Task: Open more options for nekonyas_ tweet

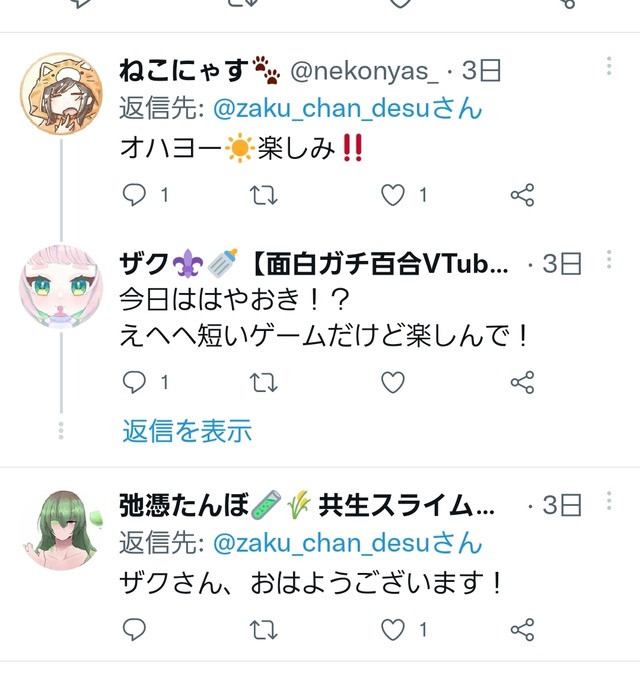Action: click(x=609, y=66)
